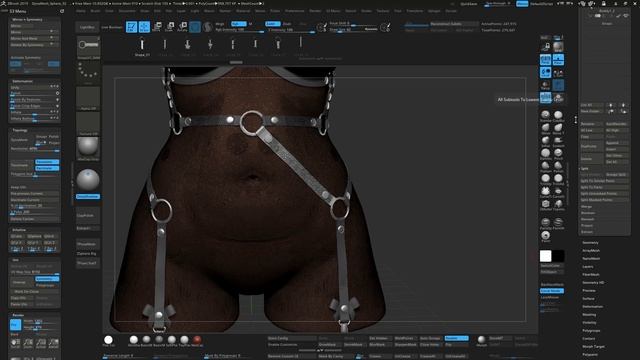Screen dimensions: 640x360
Task: Pick the Snake_01 brush preset
Action: 142,47
